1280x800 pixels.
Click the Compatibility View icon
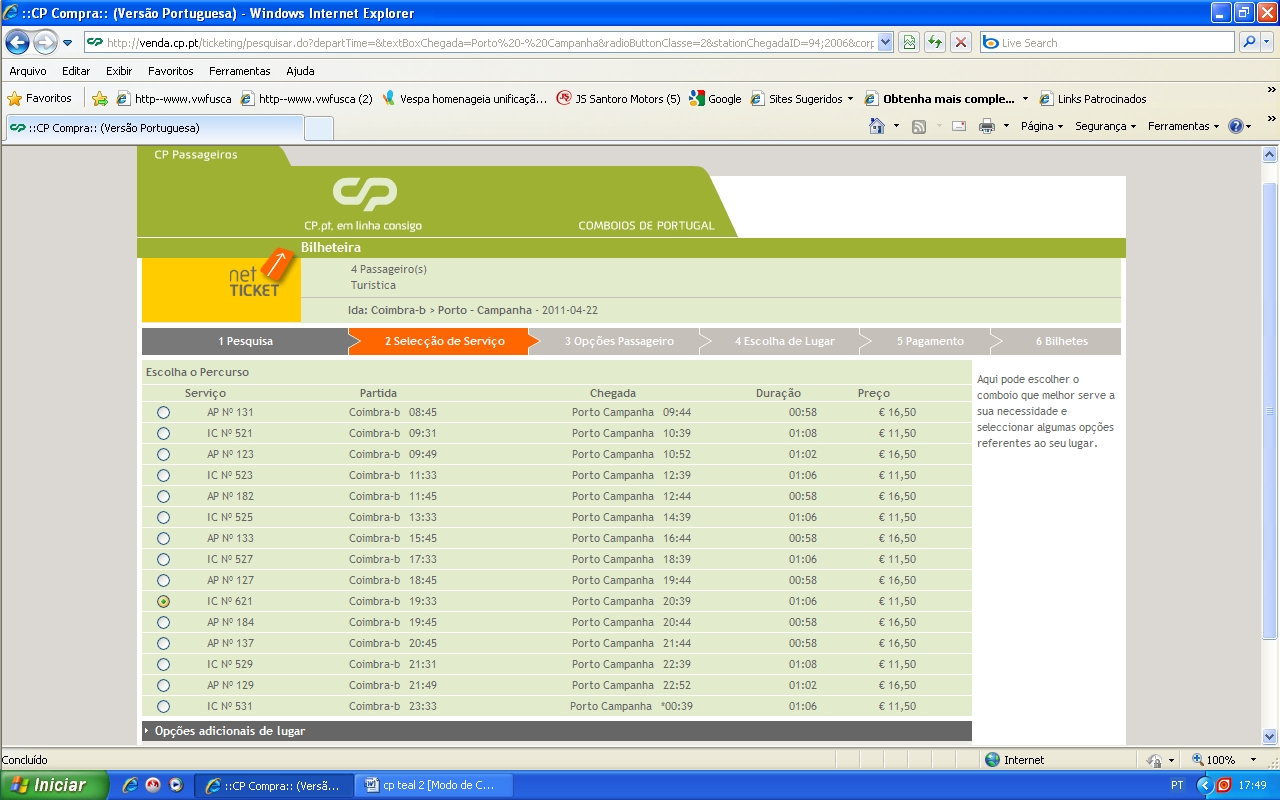coord(909,43)
